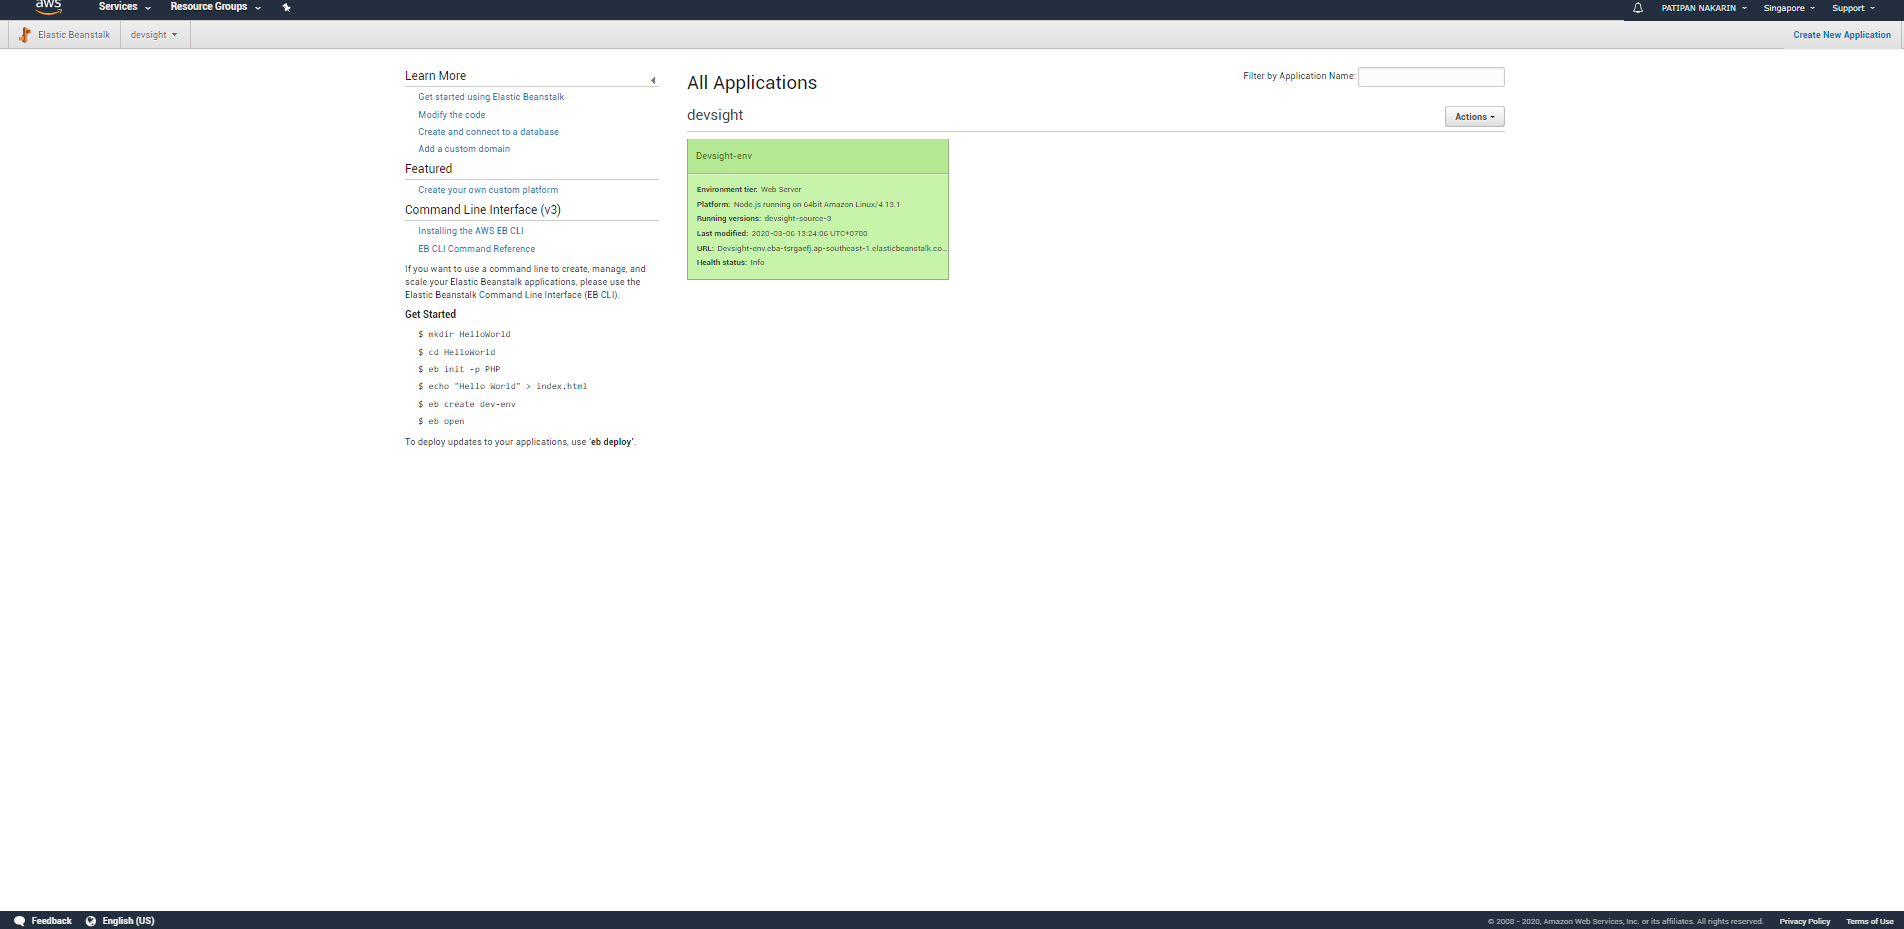
Task: Click the Elastic Beanstalk service icon
Action: pyautogui.click(x=23, y=34)
